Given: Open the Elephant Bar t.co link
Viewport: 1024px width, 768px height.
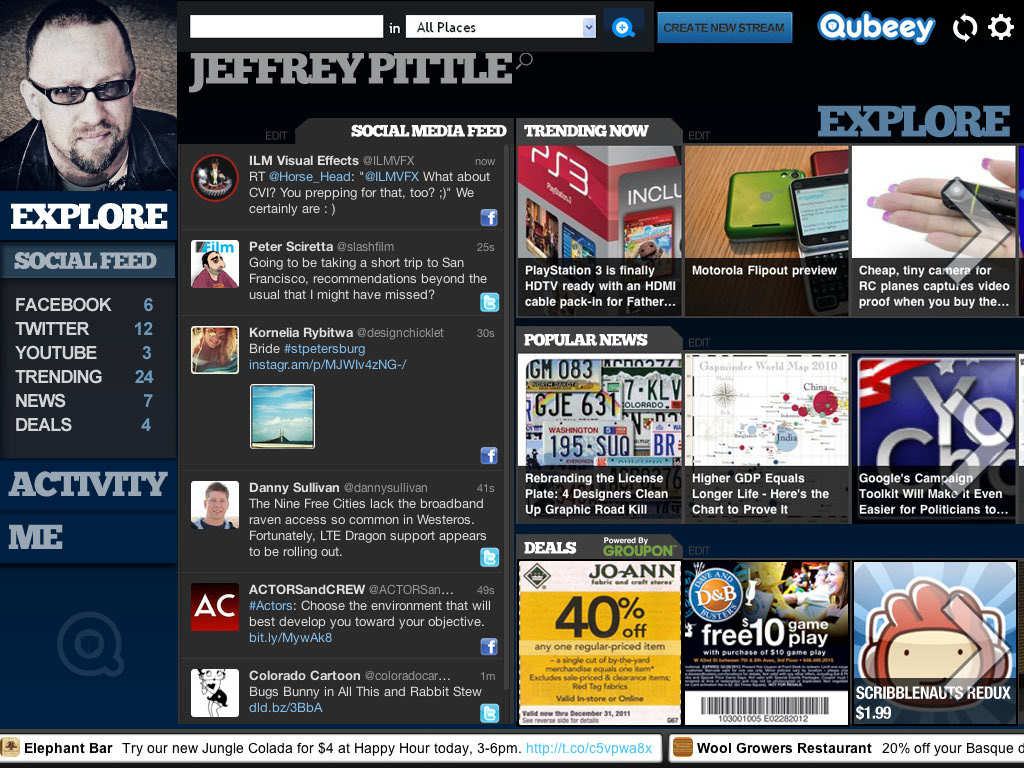Looking at the screenshot, I should [x=588, y=748].
